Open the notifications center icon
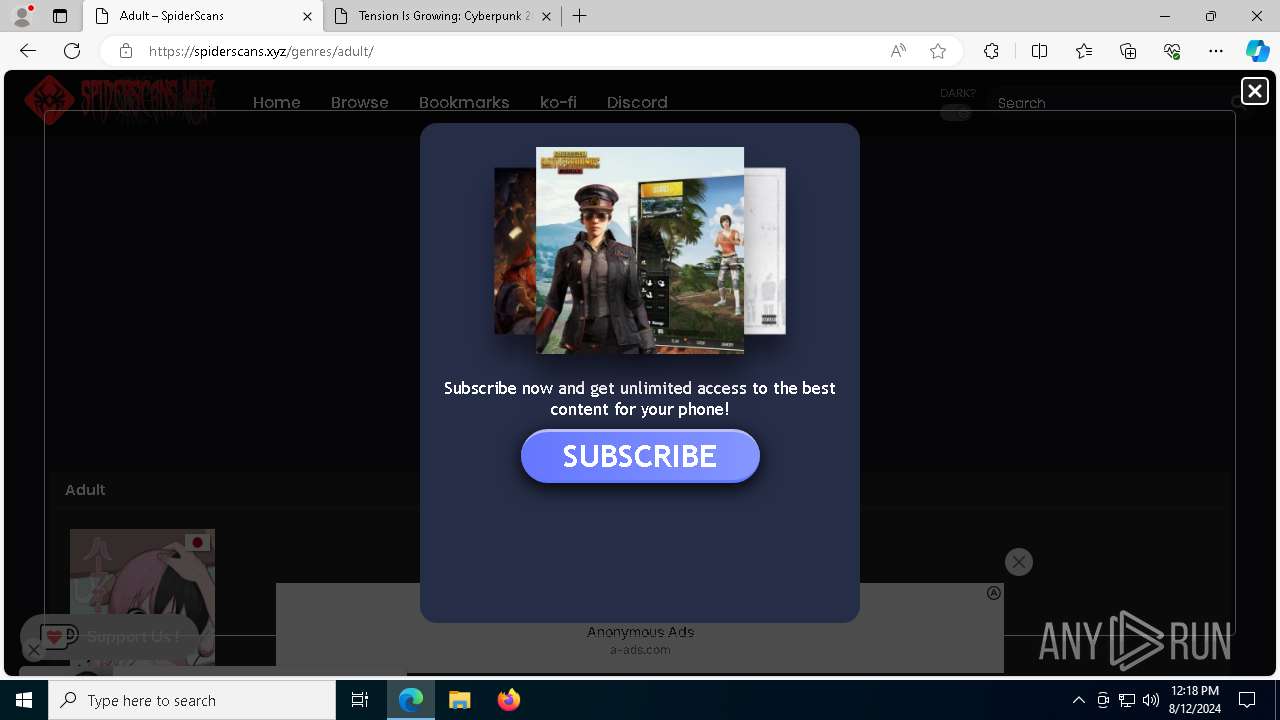 click(x=1247, y=700)
